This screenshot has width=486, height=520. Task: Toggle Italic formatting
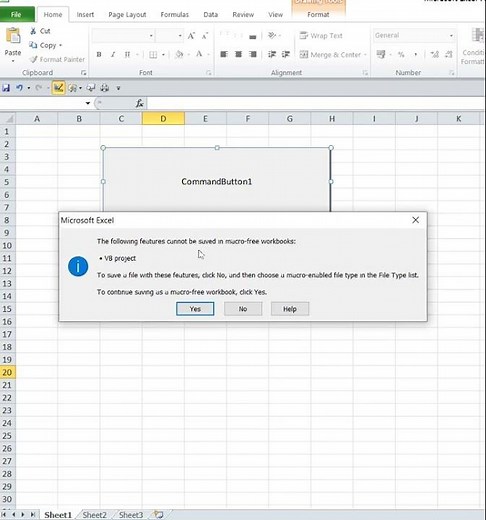(113, 54)
